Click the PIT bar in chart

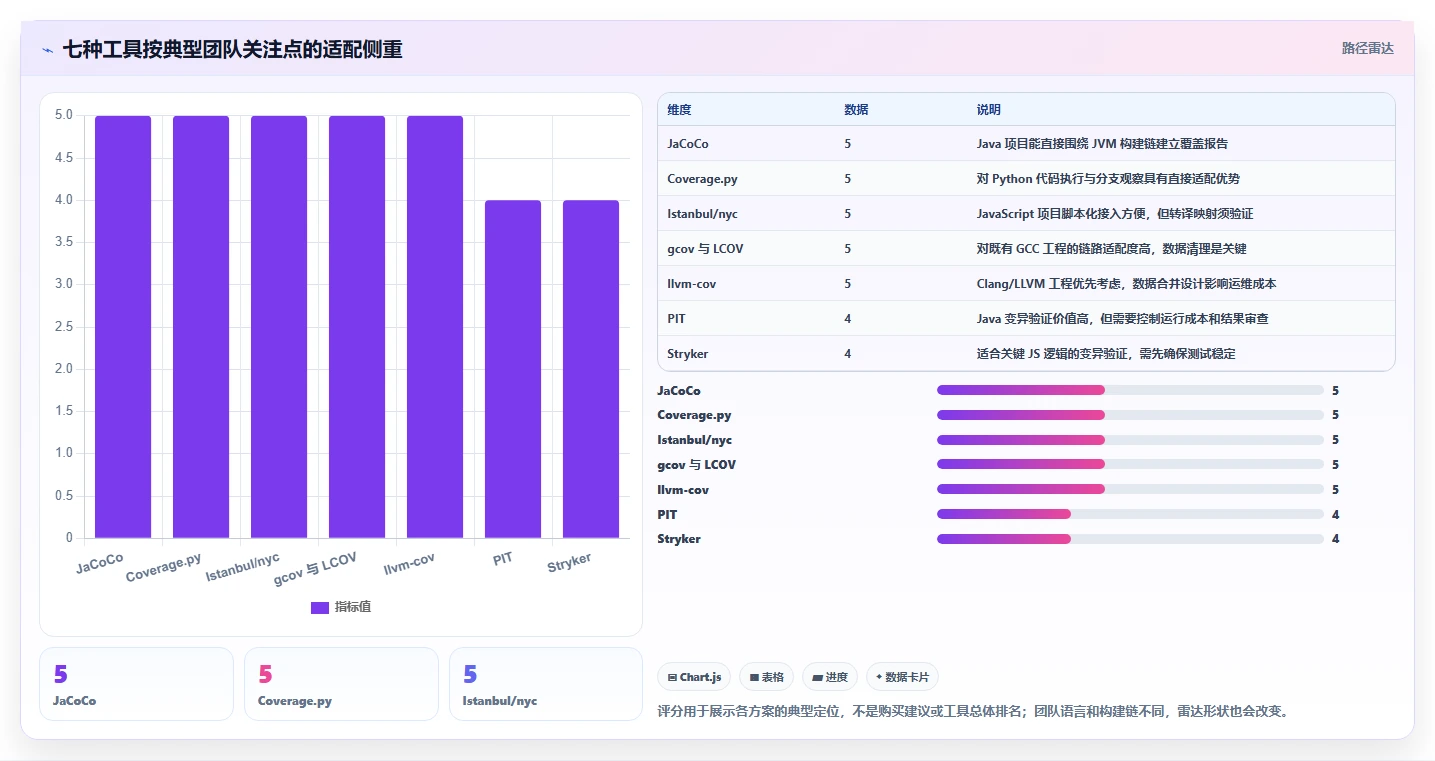tap(513, 369)
